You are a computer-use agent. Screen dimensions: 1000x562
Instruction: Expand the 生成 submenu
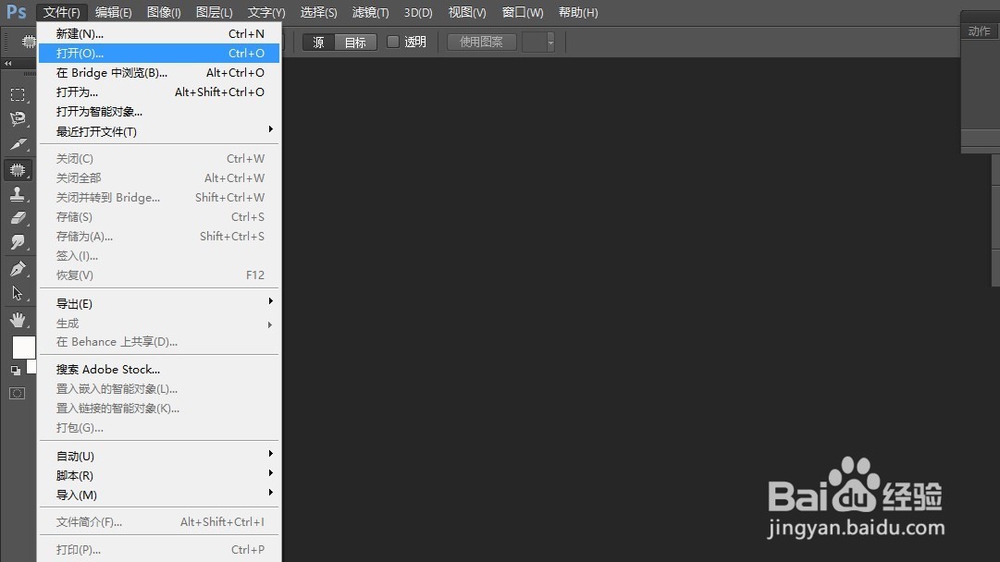point(159,323)
